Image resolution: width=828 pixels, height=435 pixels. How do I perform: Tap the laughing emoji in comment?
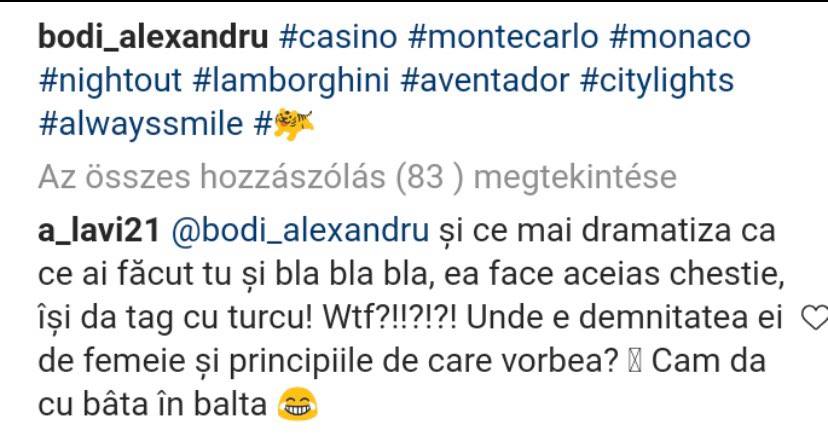coord(298,404)
